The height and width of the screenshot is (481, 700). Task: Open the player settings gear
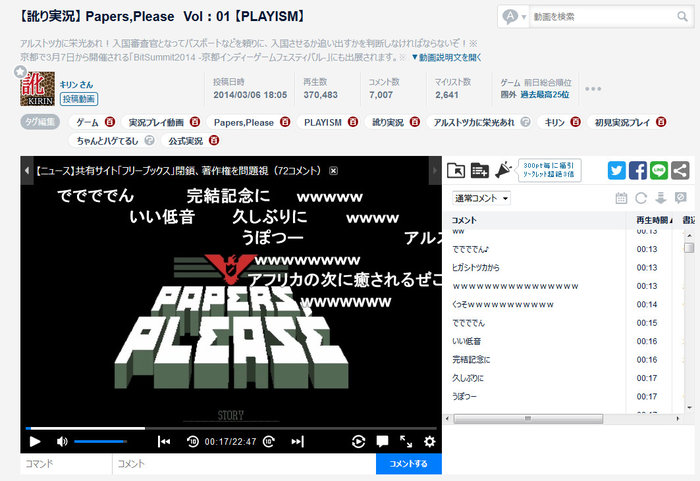pos(429,442)
